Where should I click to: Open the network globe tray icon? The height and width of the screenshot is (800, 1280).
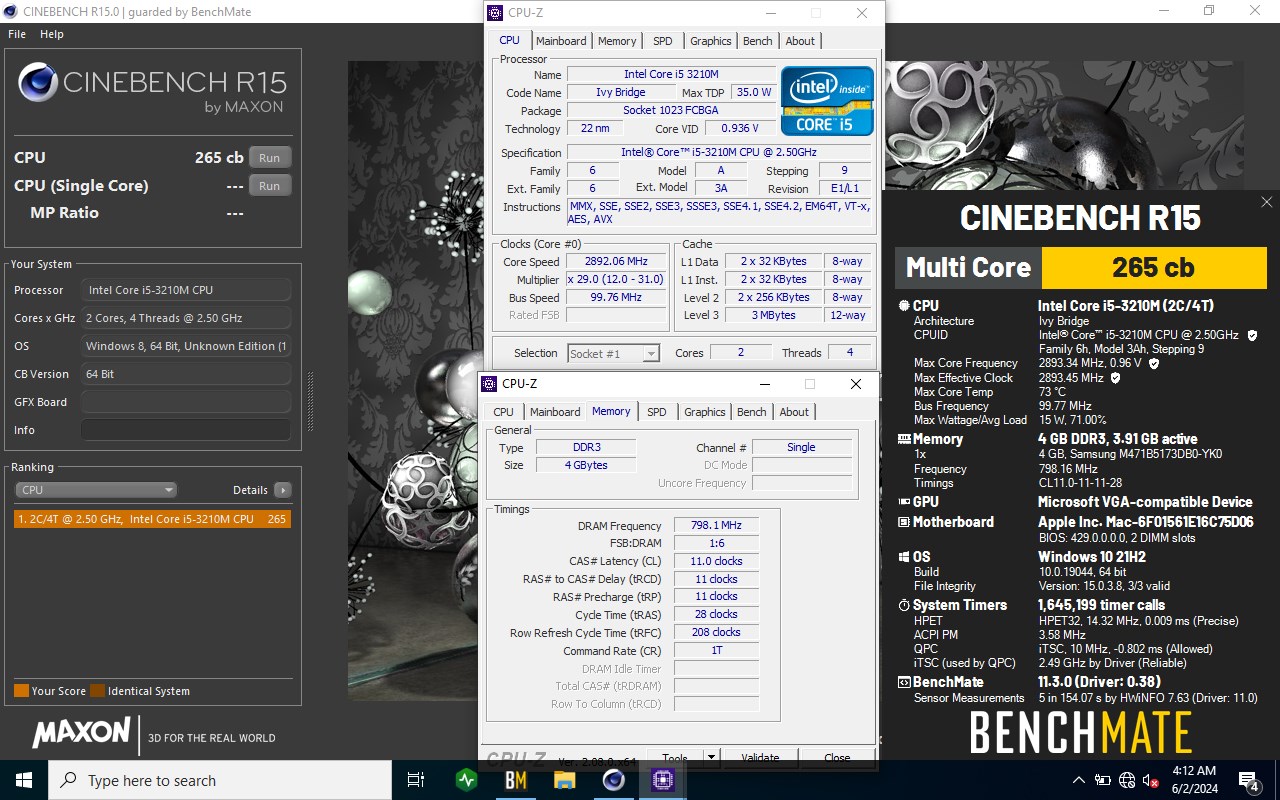(1127, 780)
